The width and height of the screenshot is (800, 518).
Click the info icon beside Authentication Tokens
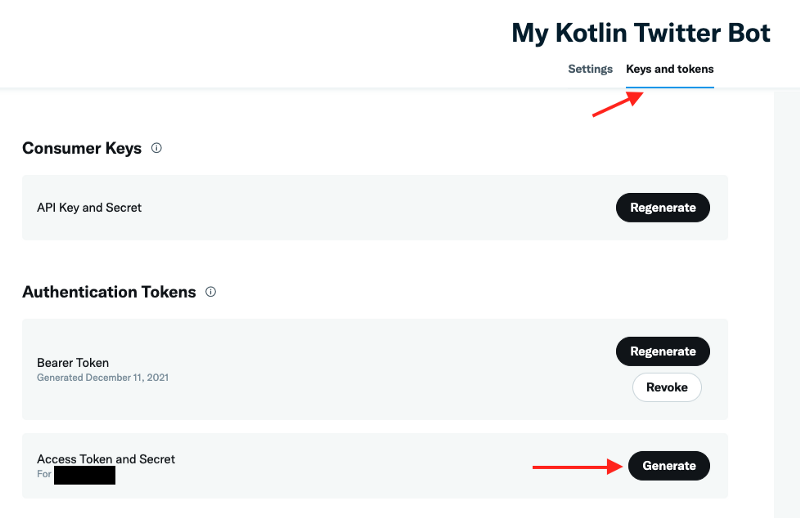[210, 292]
